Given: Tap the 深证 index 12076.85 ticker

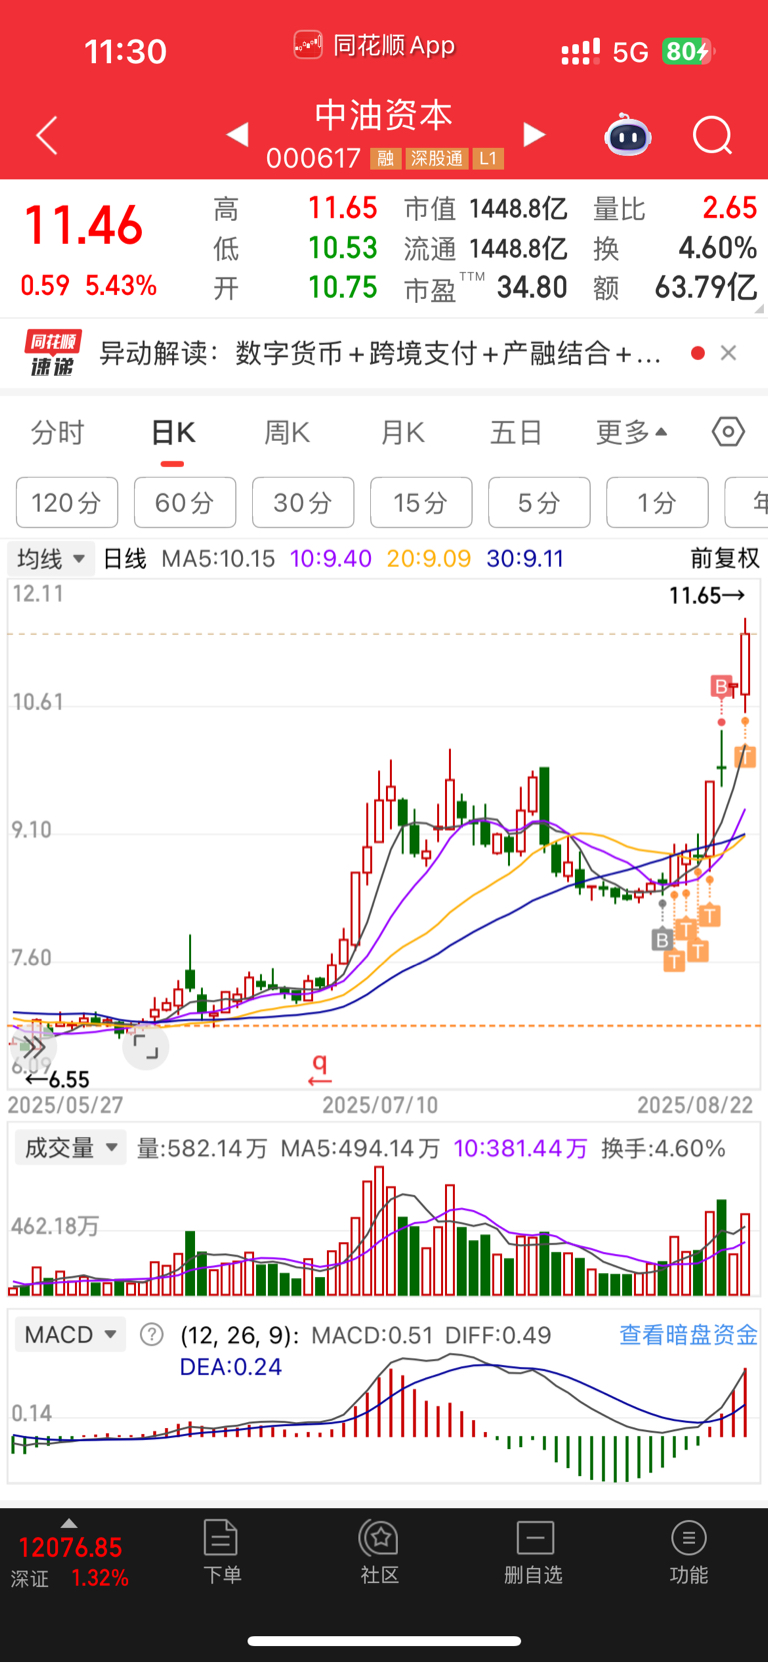Looking at the screenshot, I should pos(69,1562).
